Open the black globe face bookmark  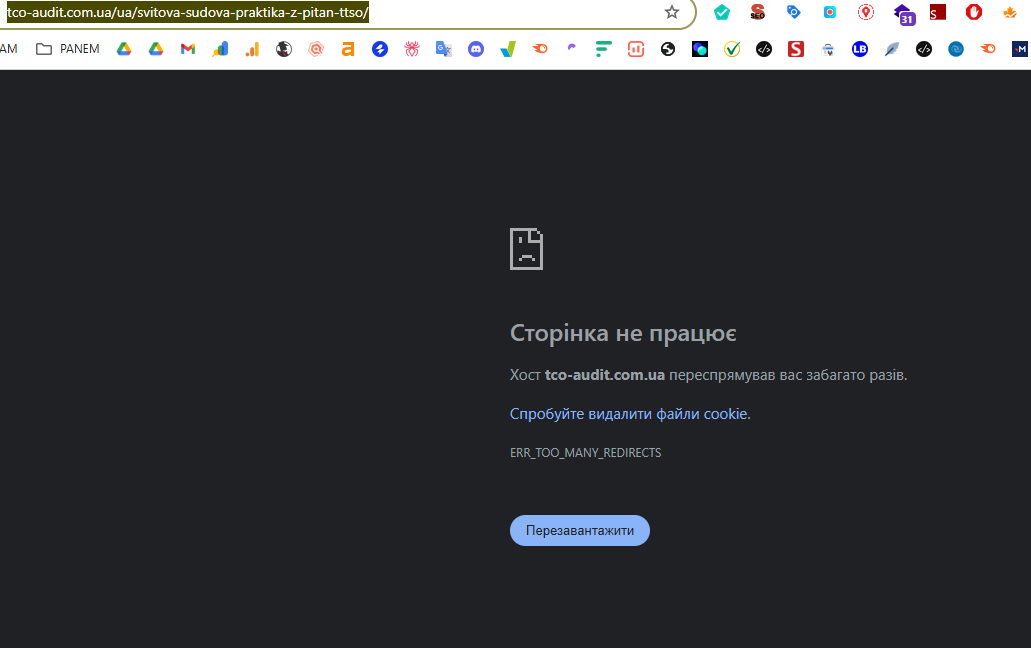[284, 49]
